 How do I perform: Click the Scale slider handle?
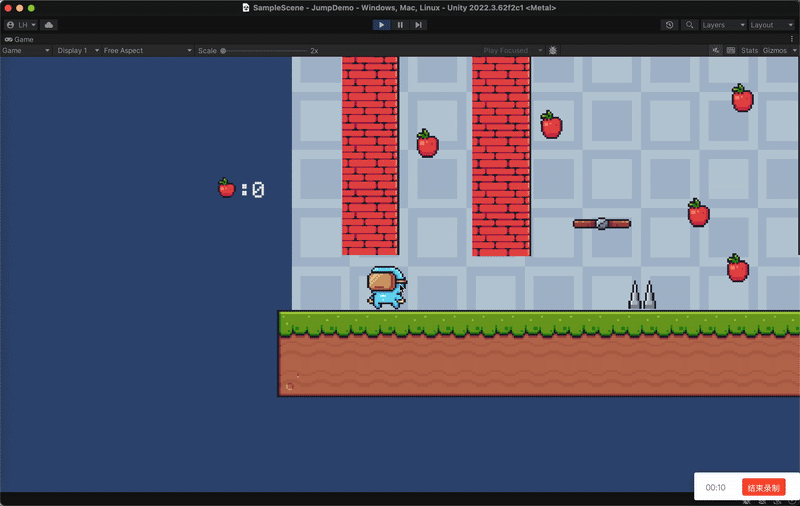[223, 50]
